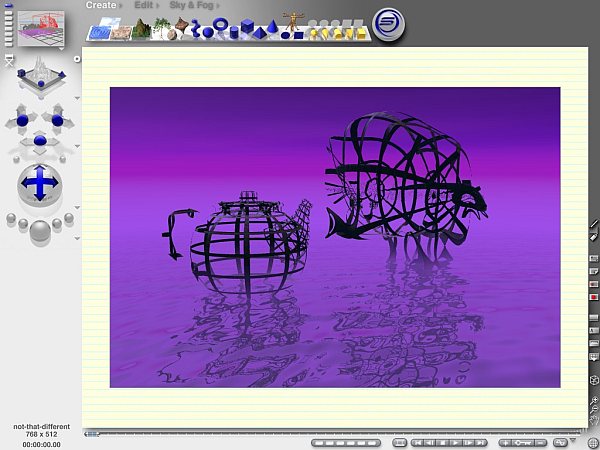Switch to the Sky & Fog palette
The height and width of the screenshot is (450, 600).
pyautogui.click(x=194, y=5)
